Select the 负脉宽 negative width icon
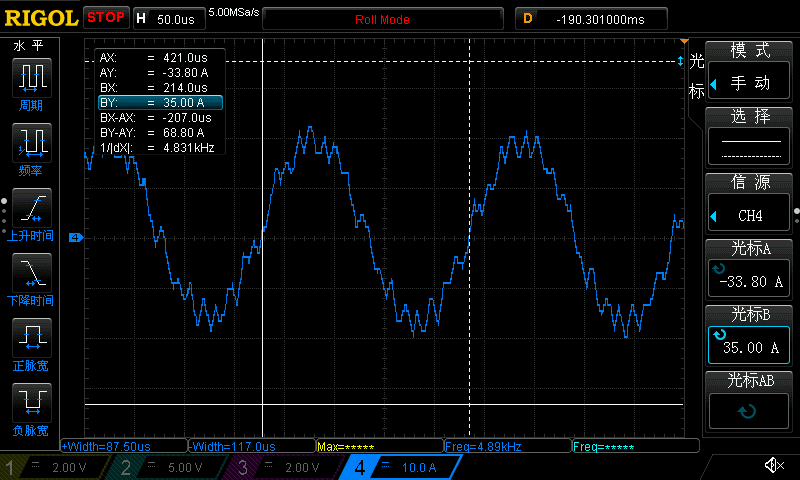800x480 pixels. pos(31,402)
